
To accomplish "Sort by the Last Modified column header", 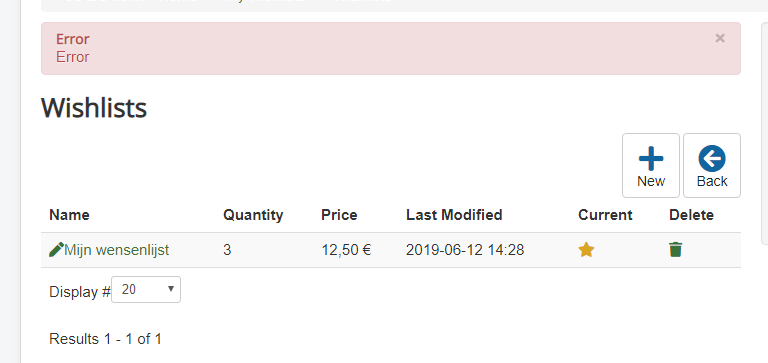I will coord(454,215).
